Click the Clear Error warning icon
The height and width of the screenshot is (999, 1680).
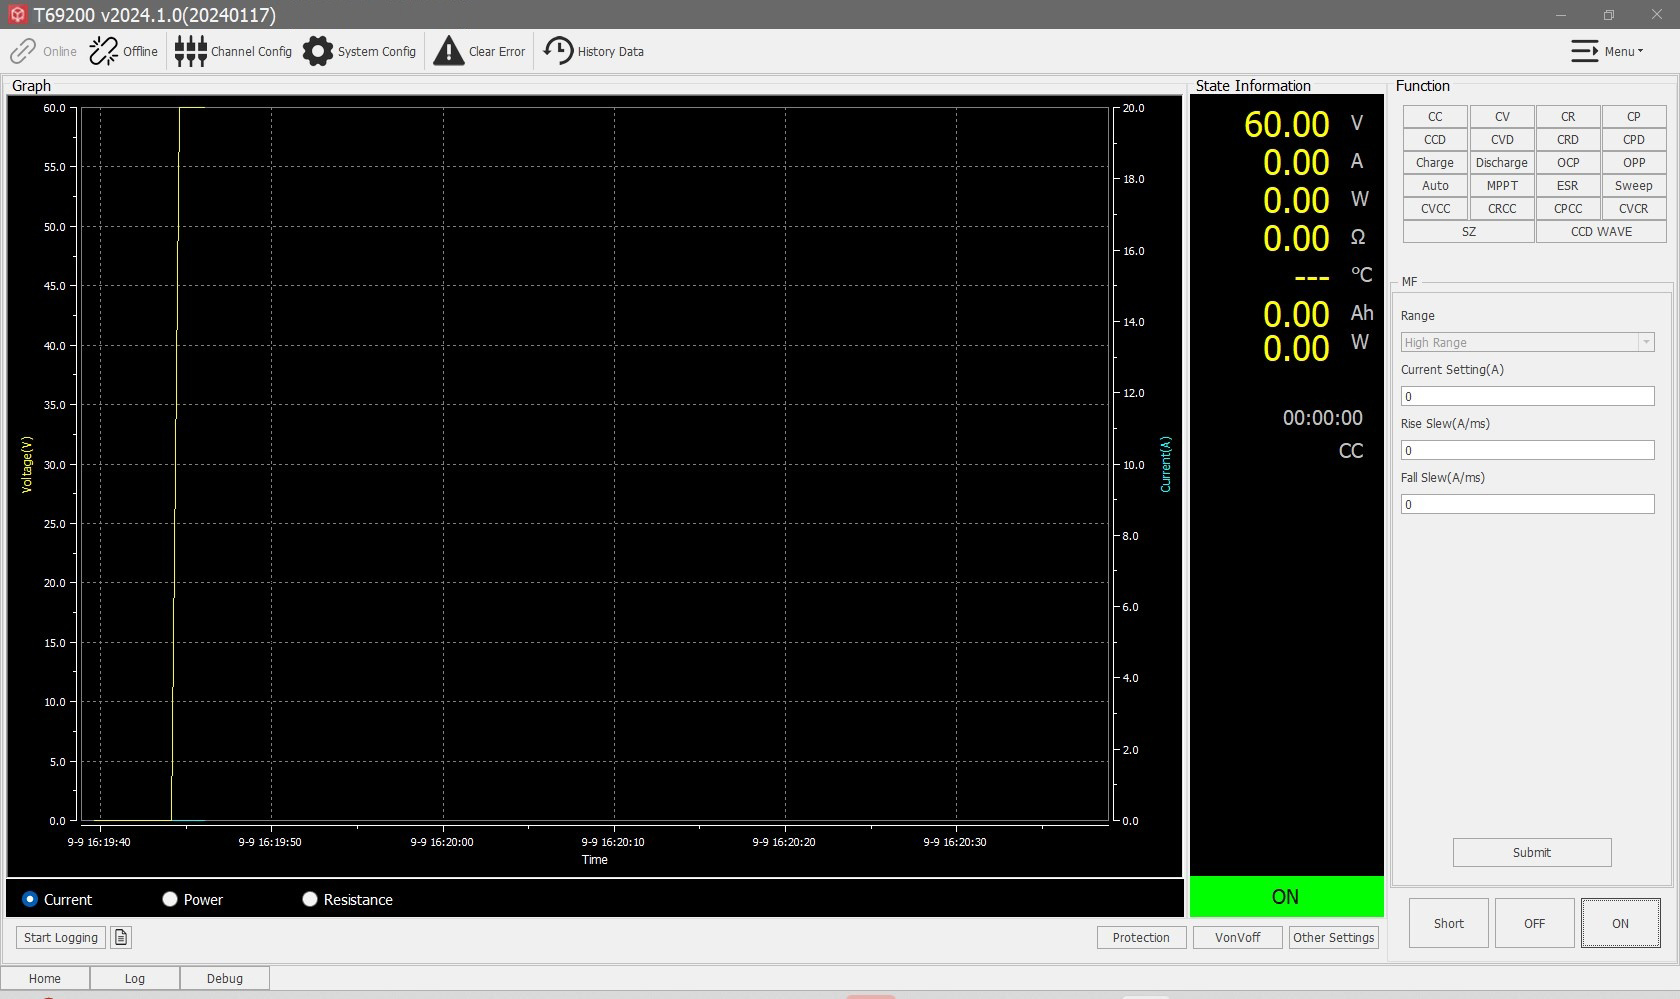pos(449,51)
